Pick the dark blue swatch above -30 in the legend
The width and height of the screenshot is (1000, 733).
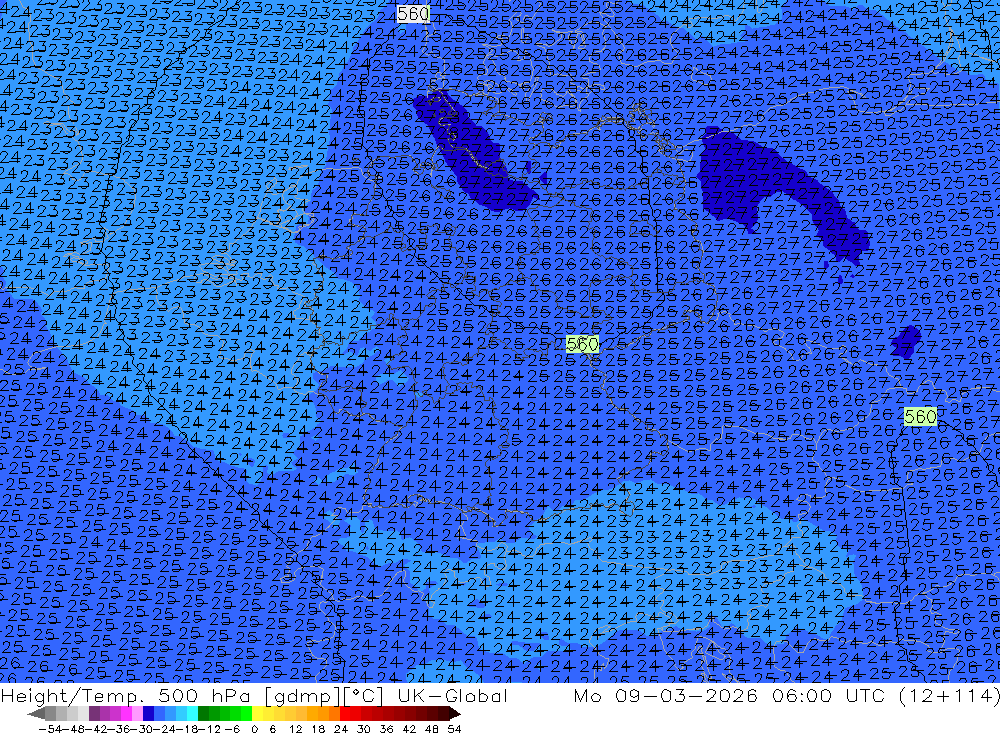tap(148, 714)
